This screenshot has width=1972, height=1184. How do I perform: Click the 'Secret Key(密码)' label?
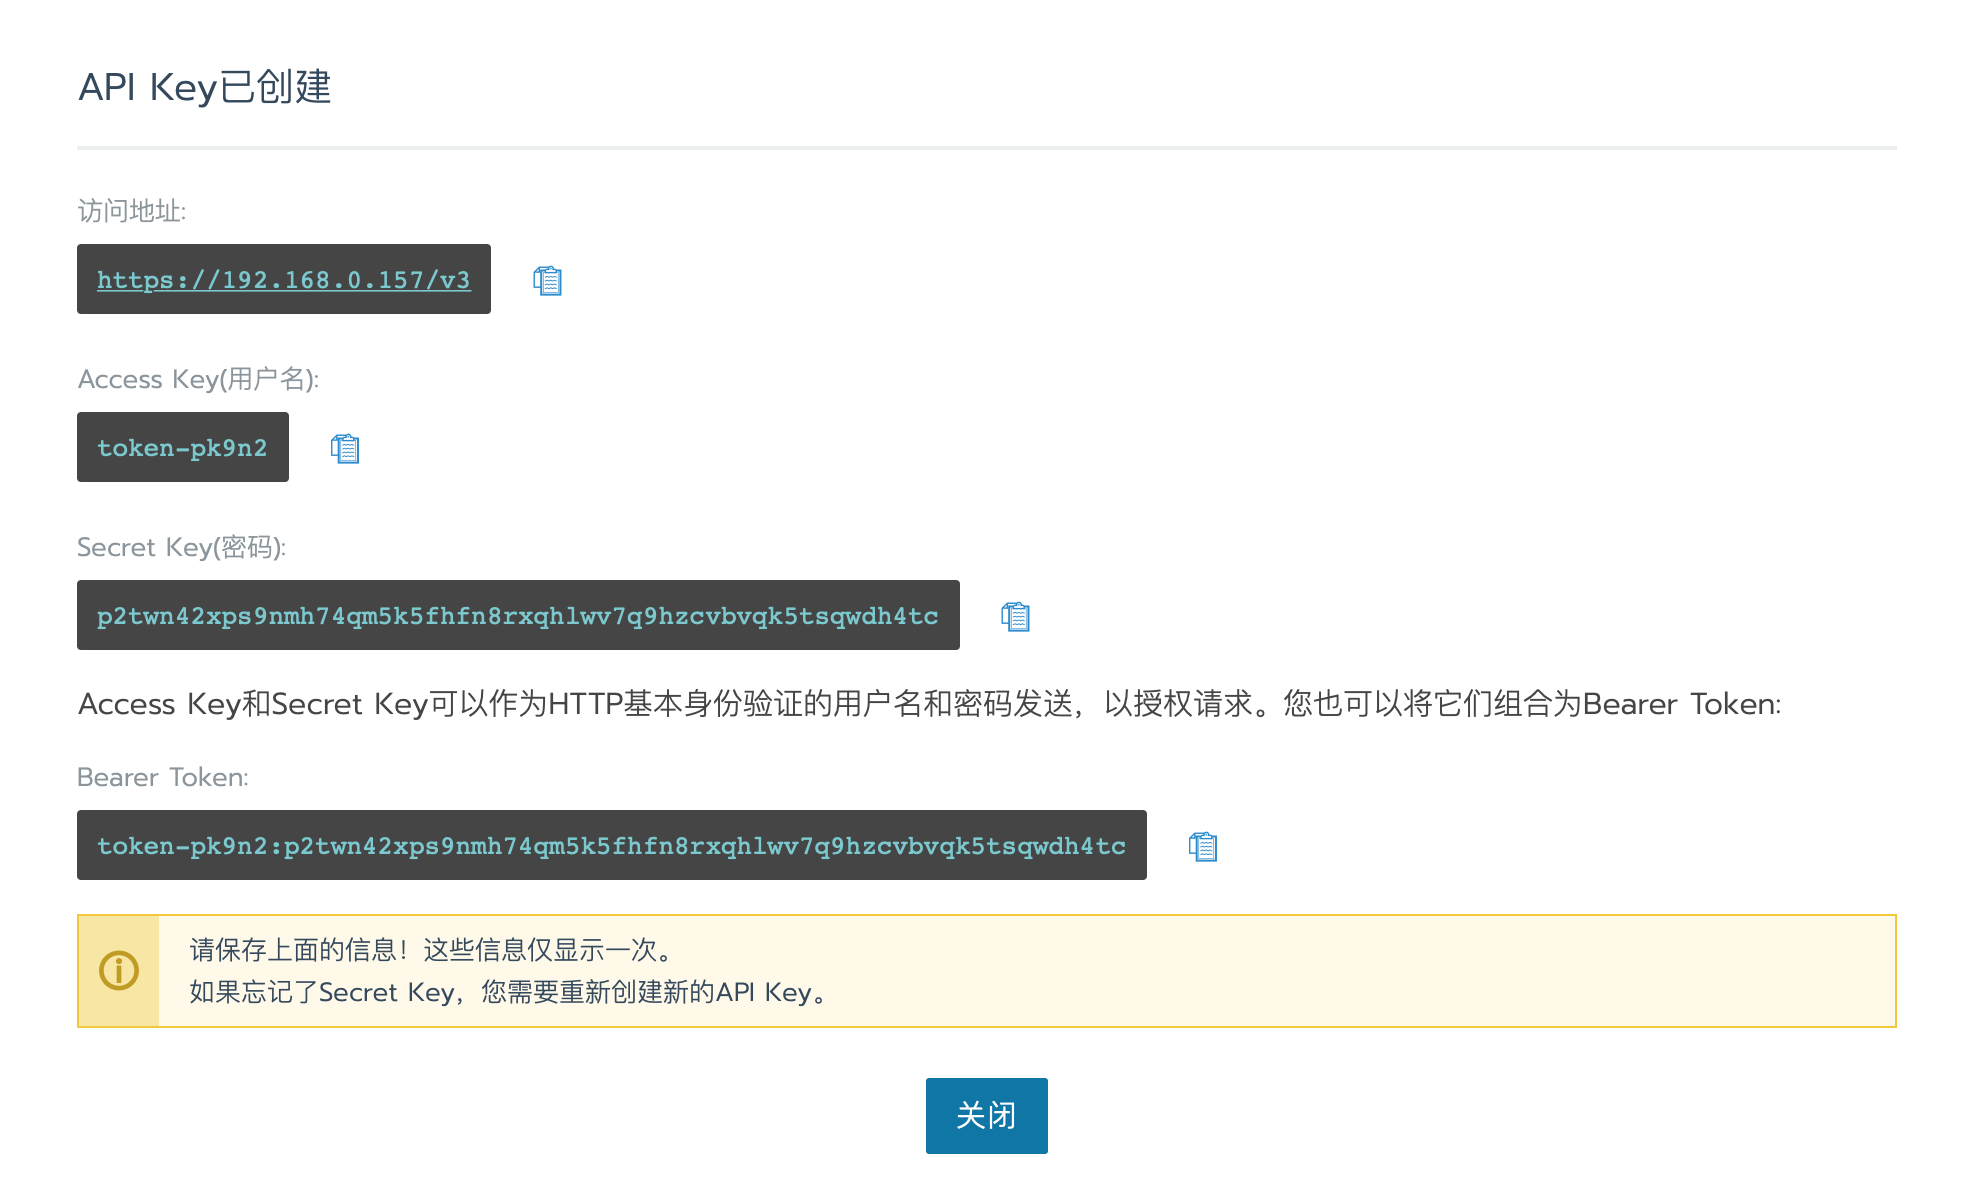click(181, 547)
